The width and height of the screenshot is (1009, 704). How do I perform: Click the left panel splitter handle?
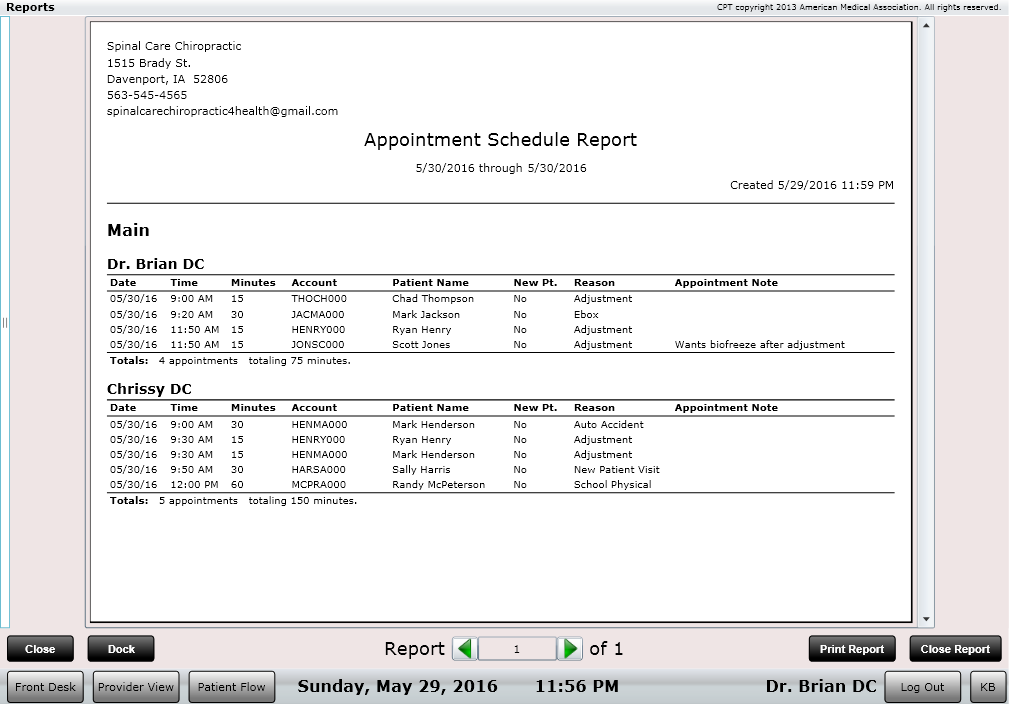point(5,323)
